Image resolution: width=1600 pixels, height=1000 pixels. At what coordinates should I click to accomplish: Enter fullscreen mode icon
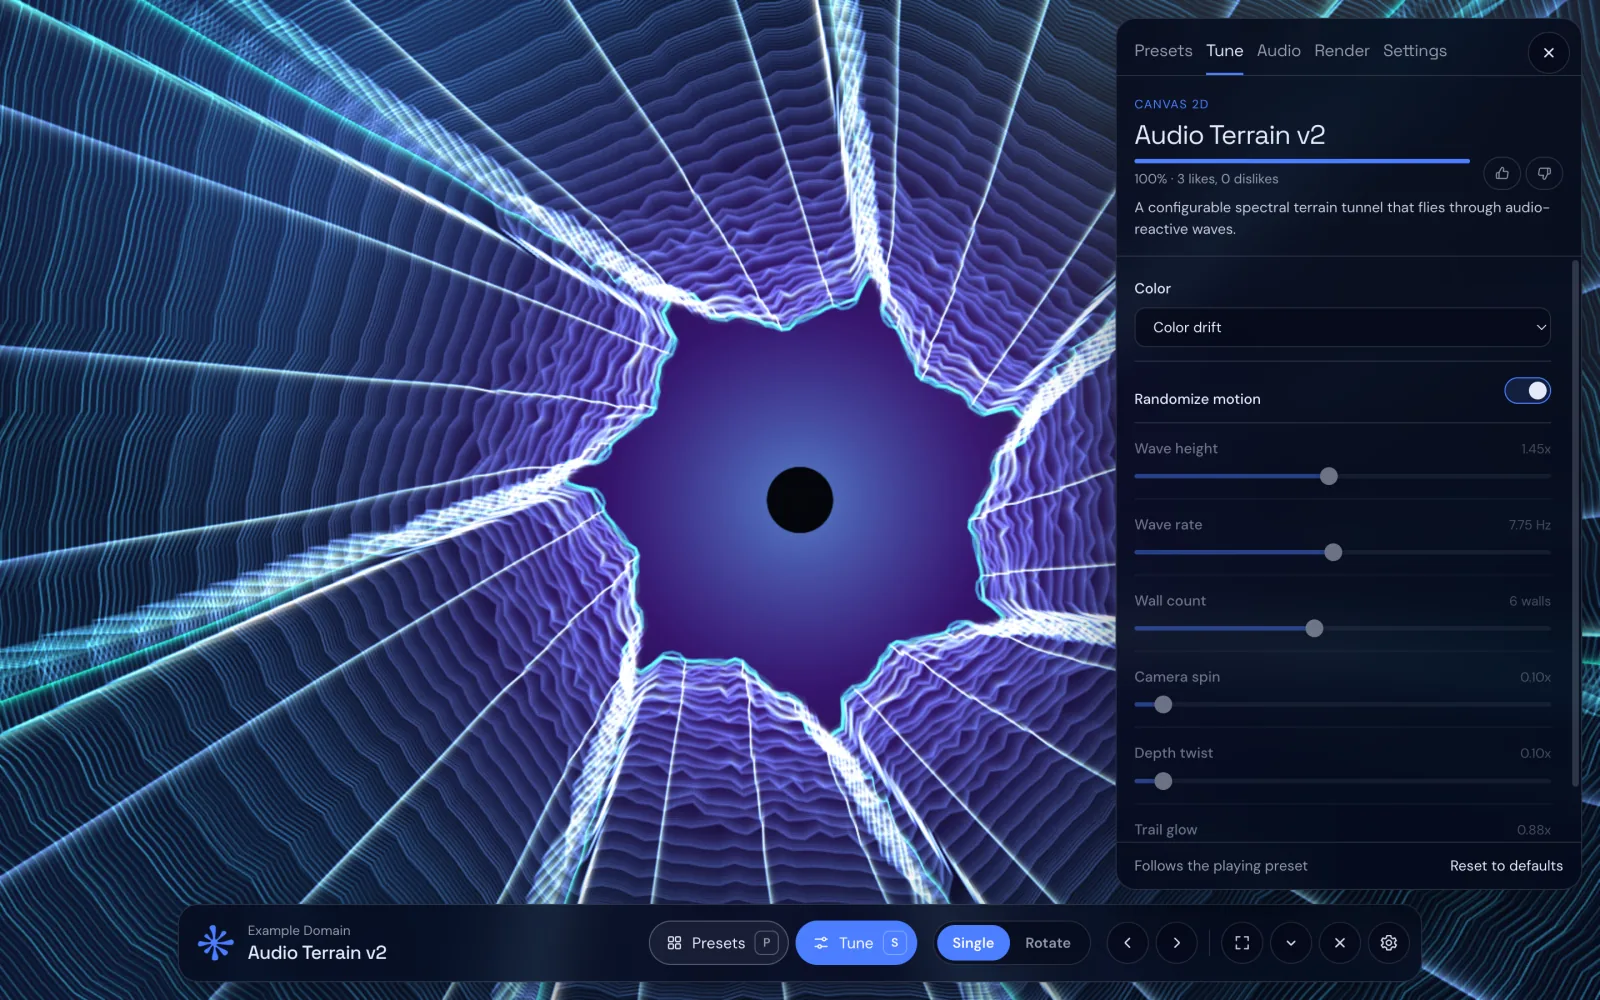click(x=1242, y=942)
